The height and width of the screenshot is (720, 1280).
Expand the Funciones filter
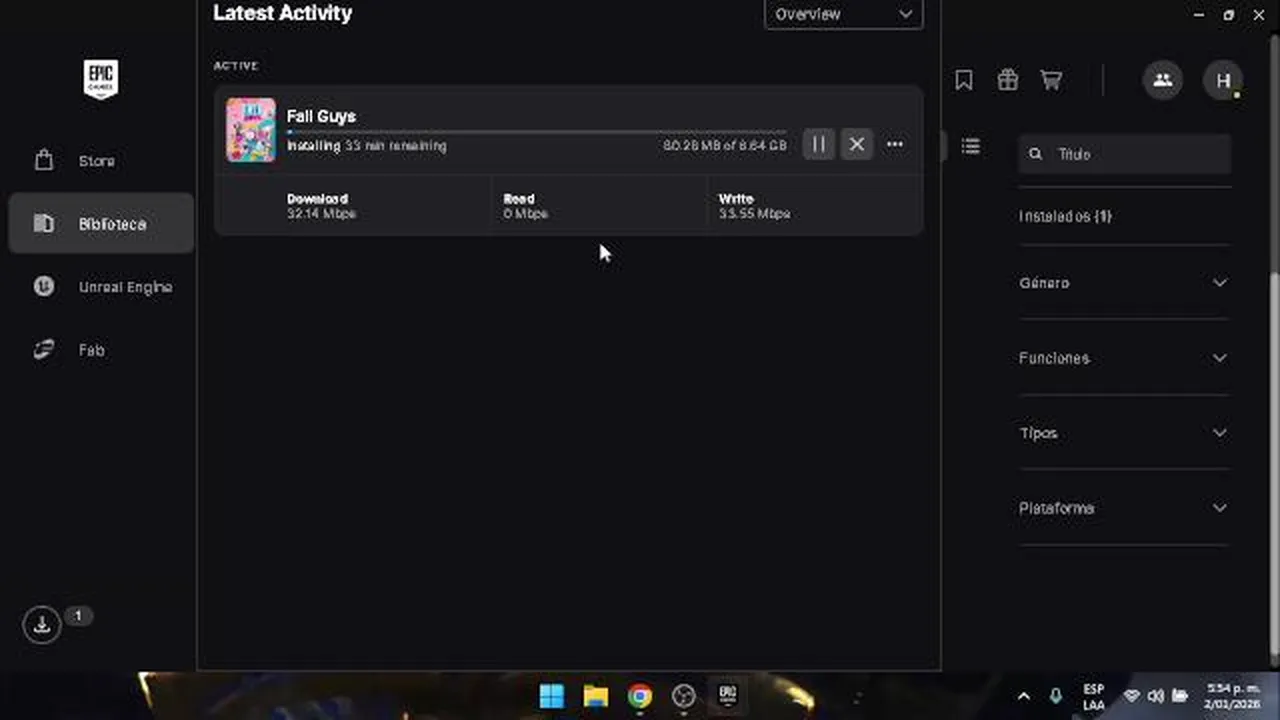1124,358
